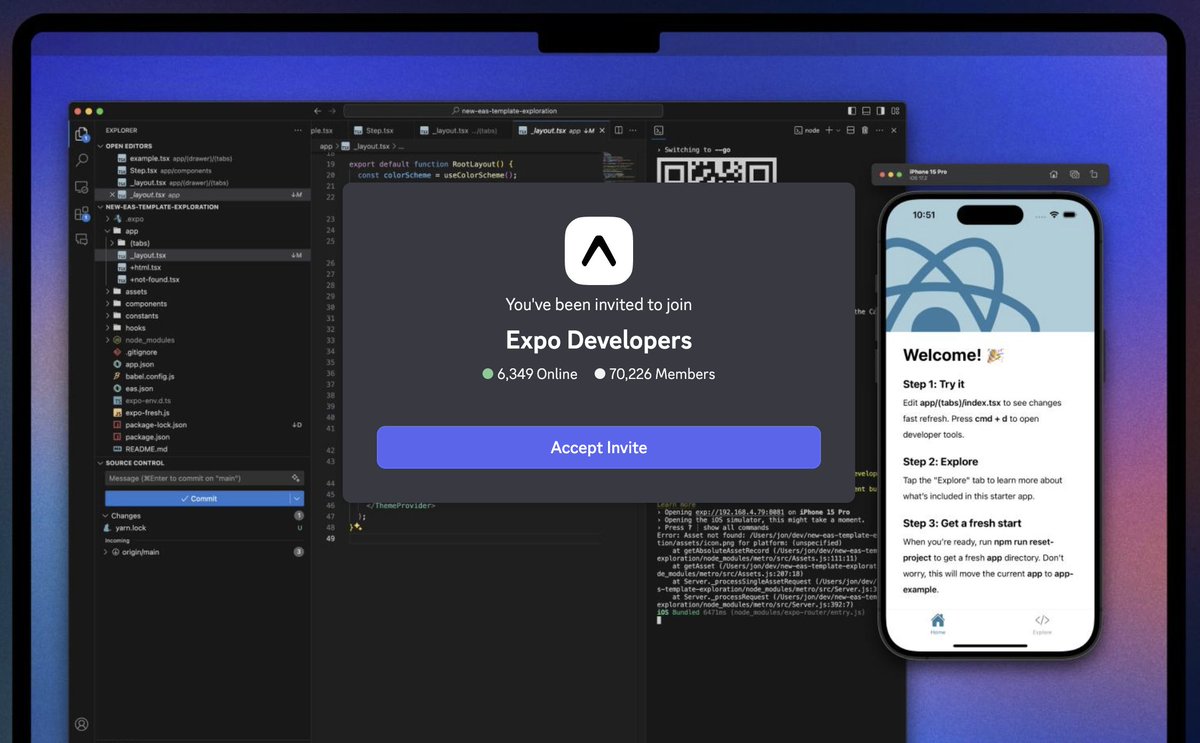Split the editor right
This screenshot has height=743, width=1200.
(x=618, y=130)
